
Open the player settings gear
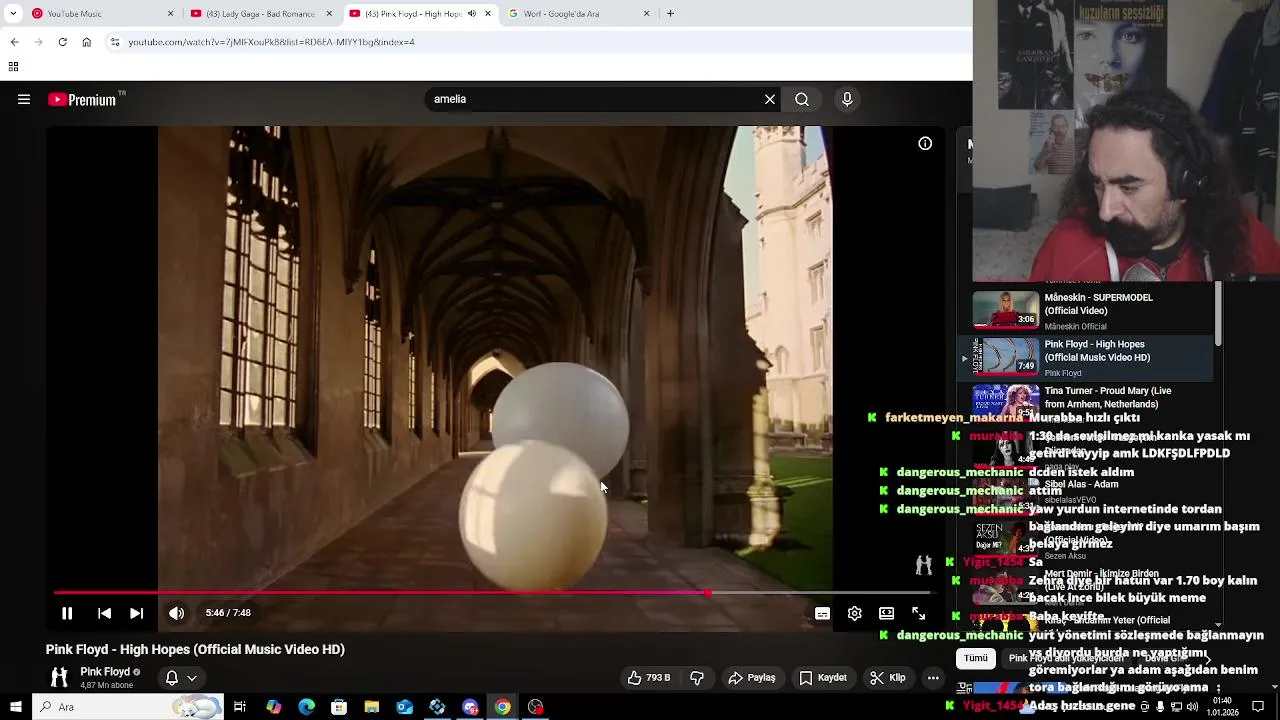pos(854,613)
